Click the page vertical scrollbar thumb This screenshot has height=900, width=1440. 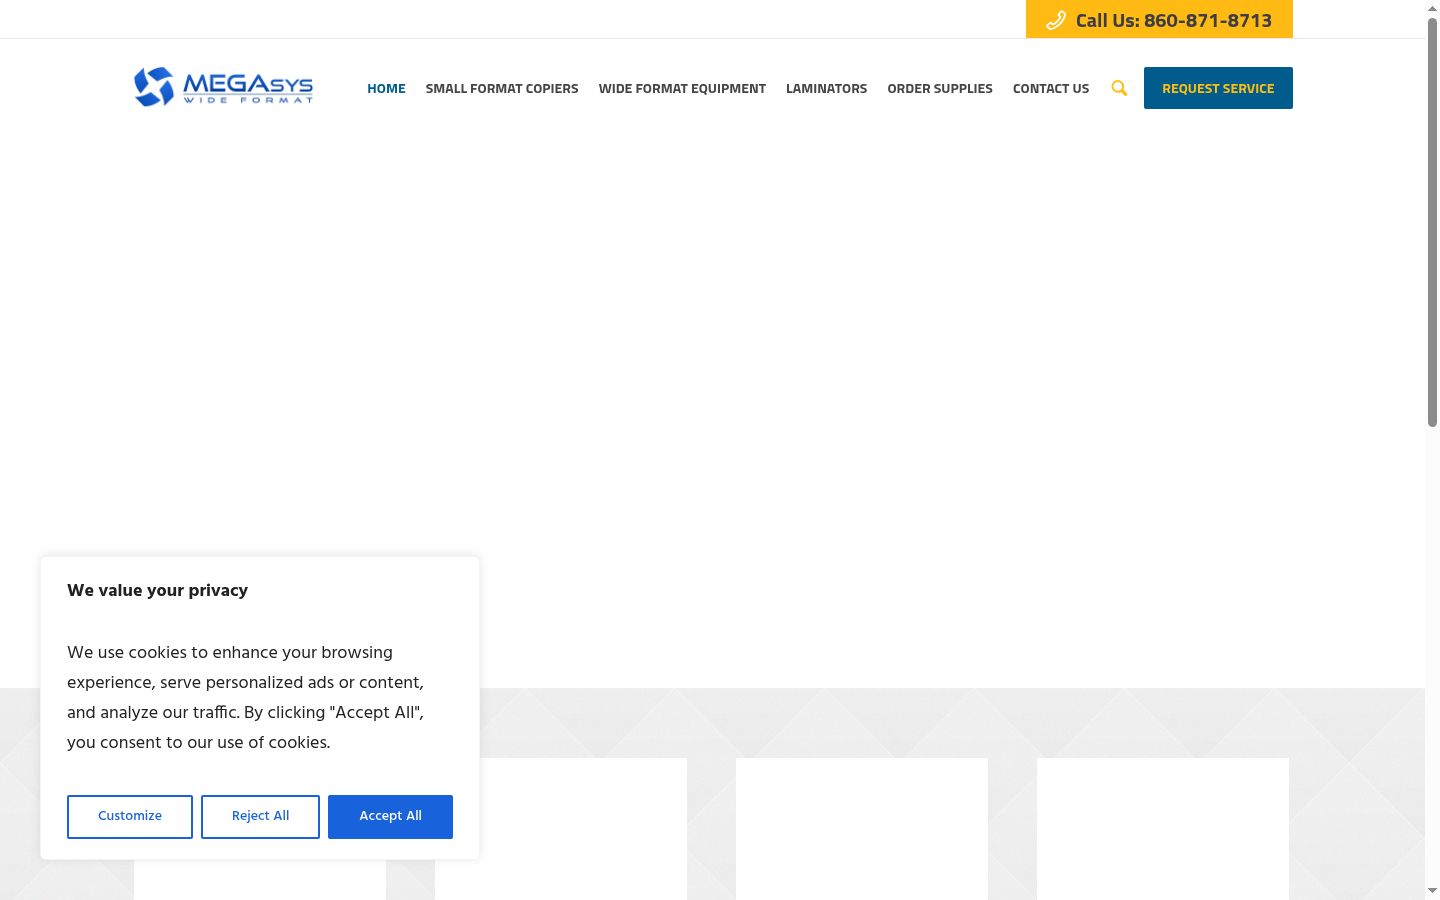tap(1432, 222)
